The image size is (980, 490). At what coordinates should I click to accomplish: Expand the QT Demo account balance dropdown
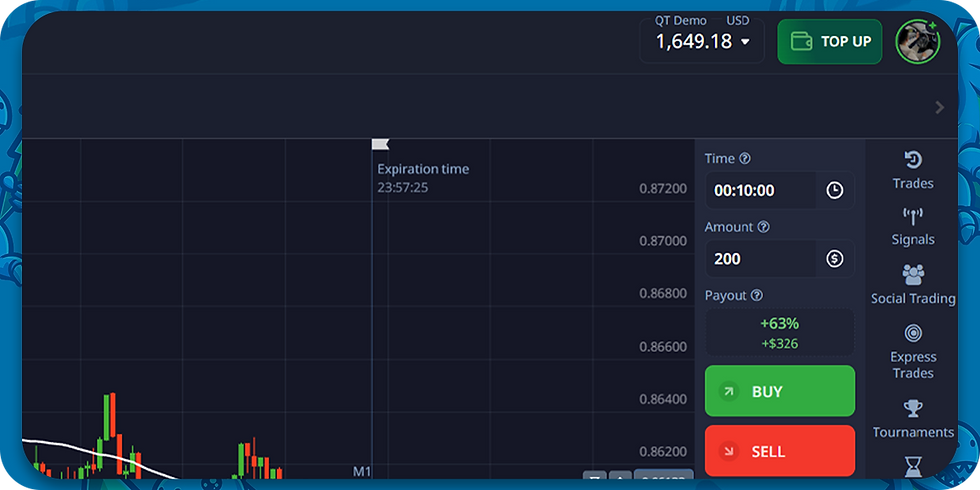click(x=702, y=41)
